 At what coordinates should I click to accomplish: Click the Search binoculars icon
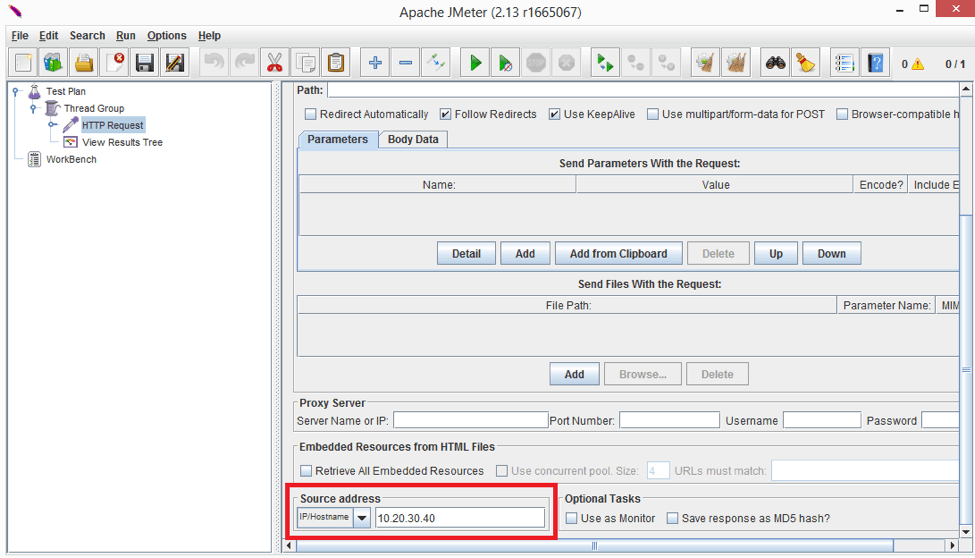tap(775, 63)
